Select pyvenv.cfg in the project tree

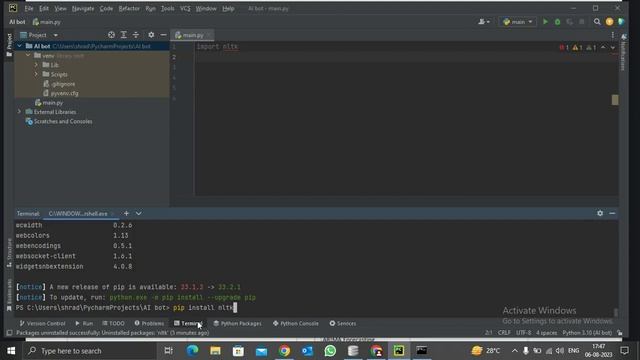(x=60, y=93)
